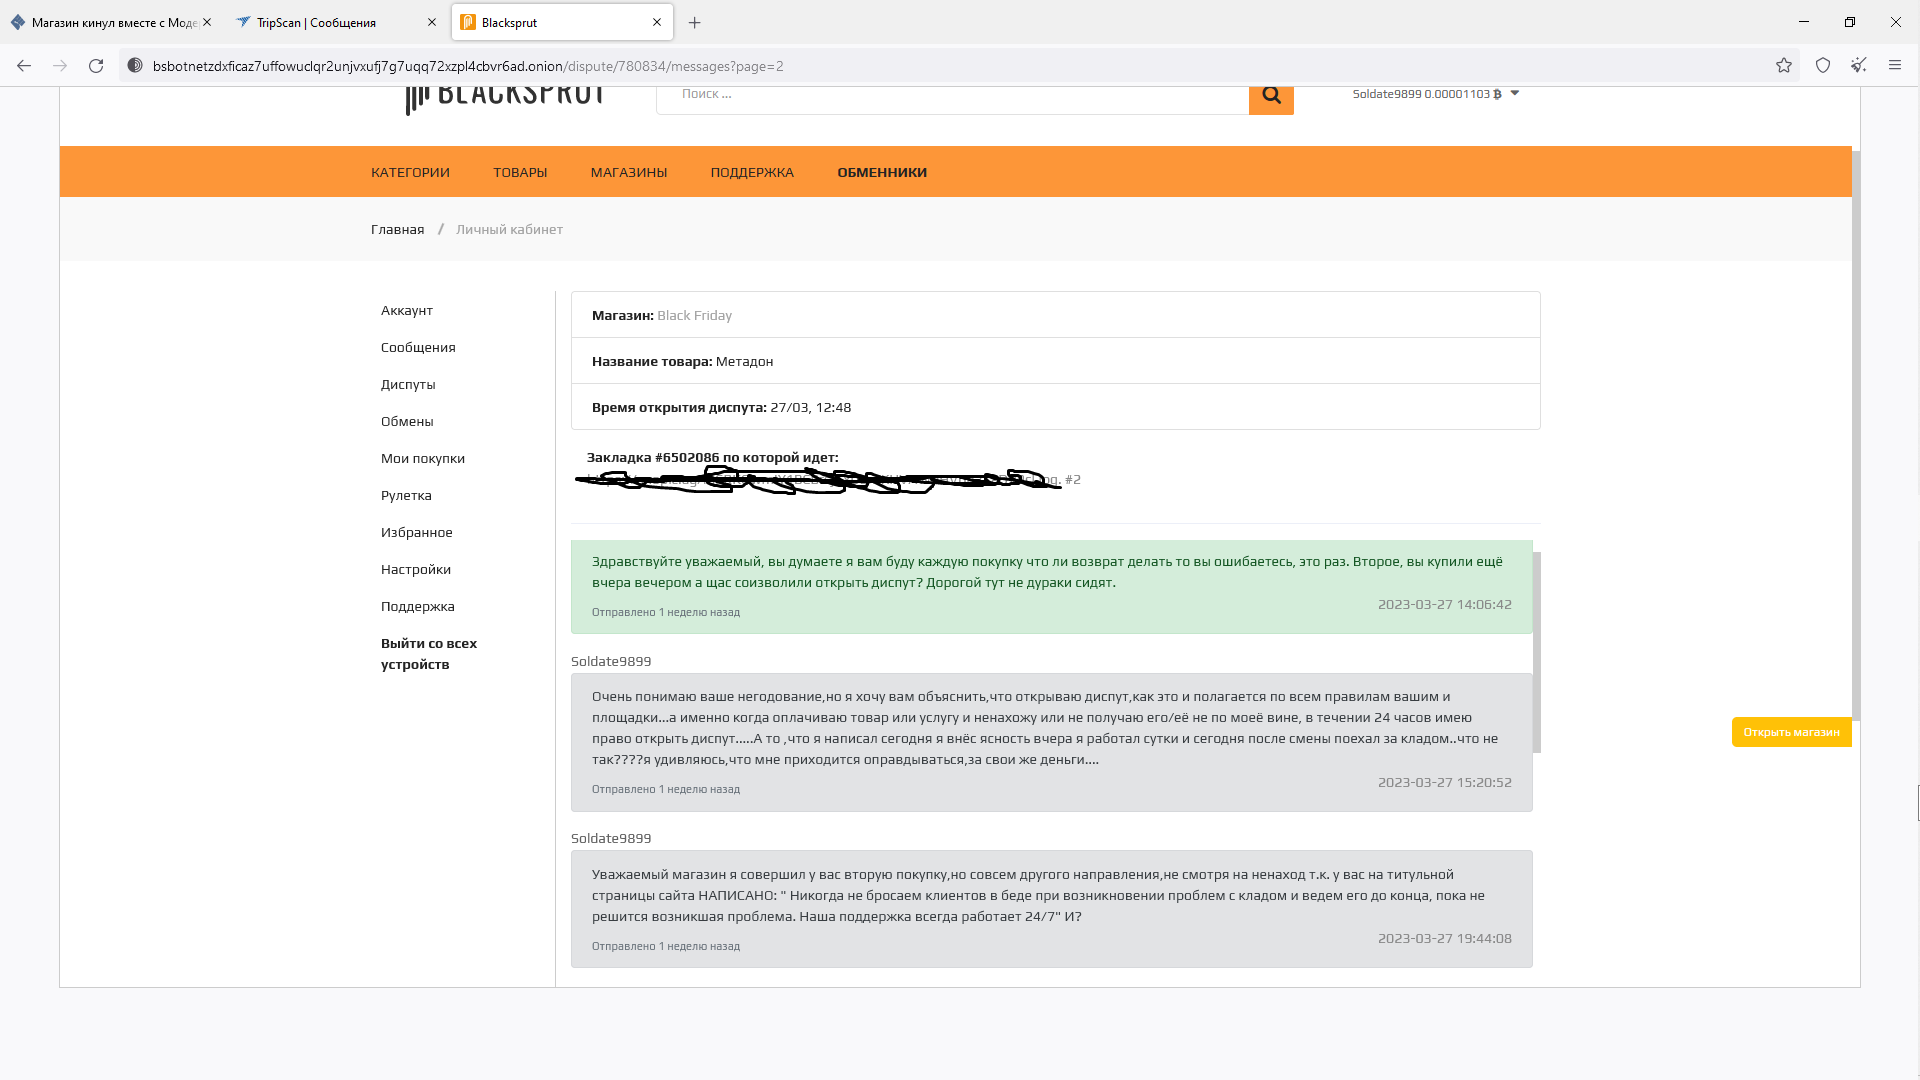Click the Black Friday shop name

(694, 315)
